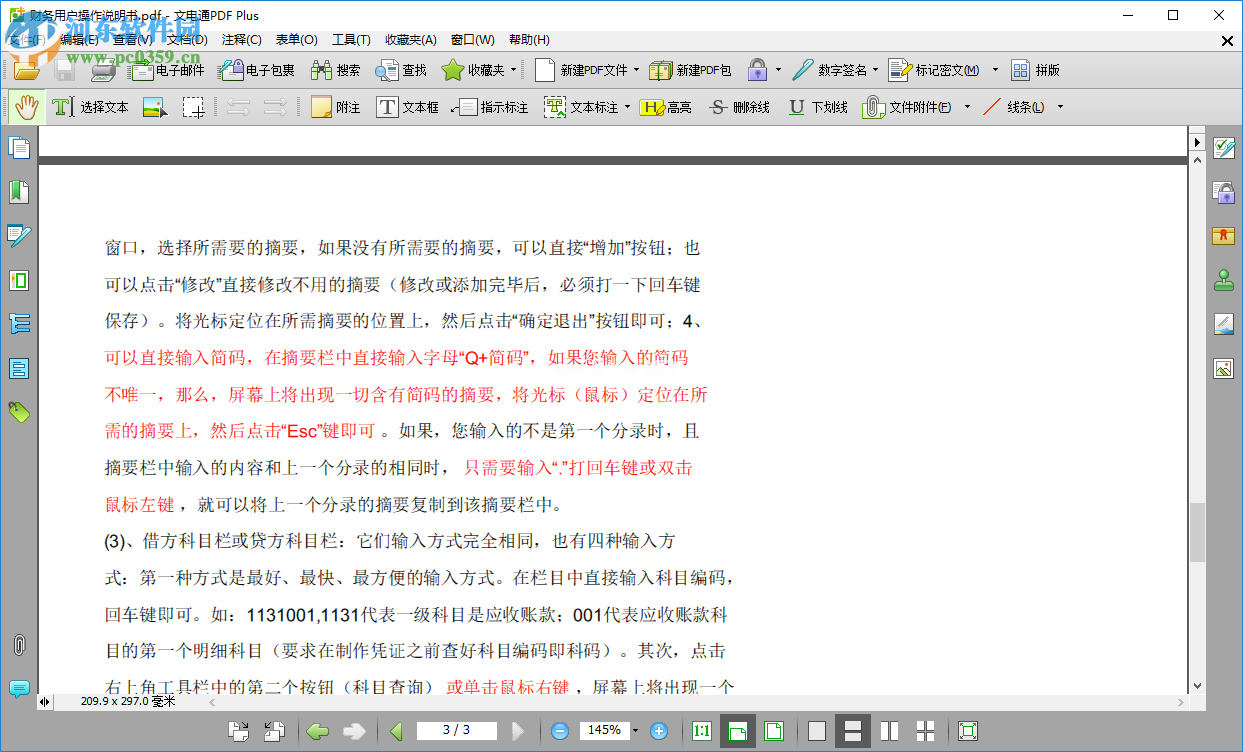1243x752 pixels.
Task: Open the zoom percentage dropdown
Action: tap(634, 730)
